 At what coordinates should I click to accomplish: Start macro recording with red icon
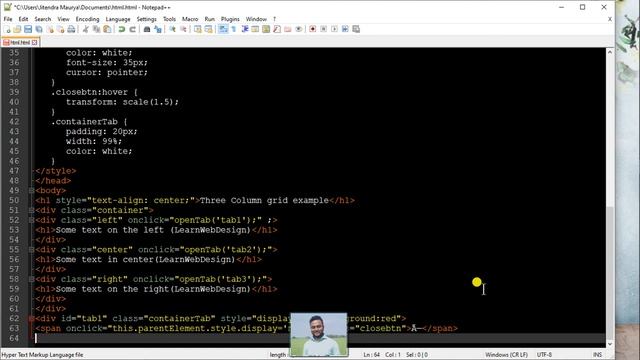coord(313,29)
